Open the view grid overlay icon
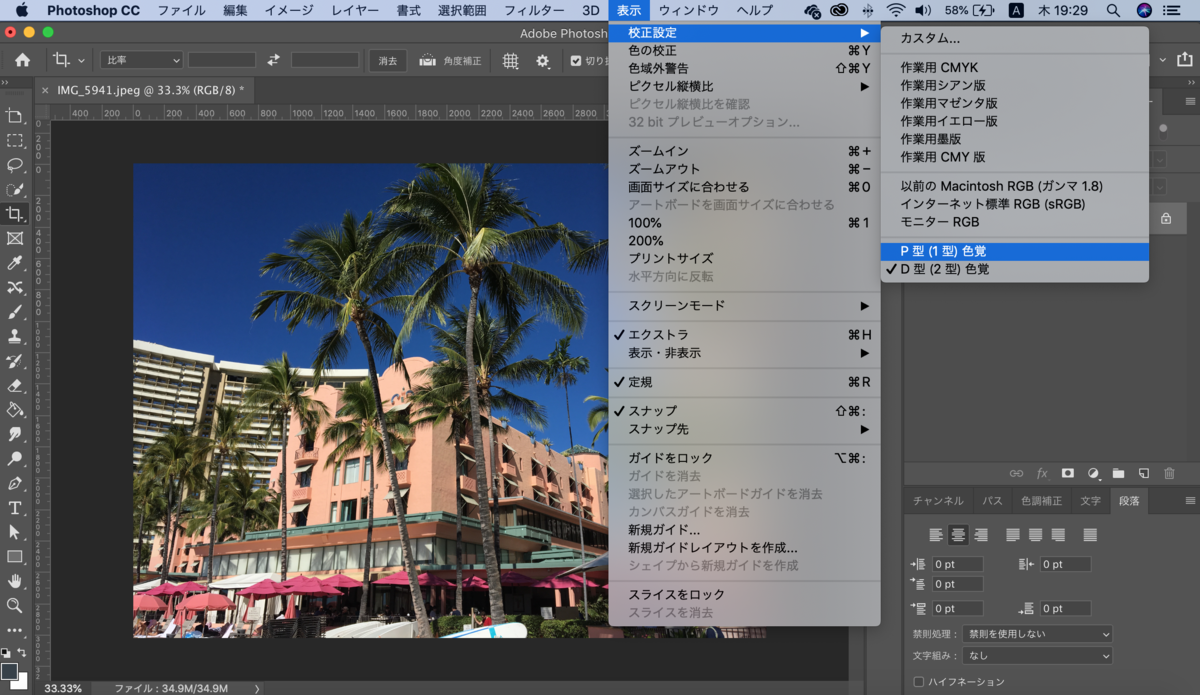This screenshot has width=1200, height=695. click(x=510, y=61)
